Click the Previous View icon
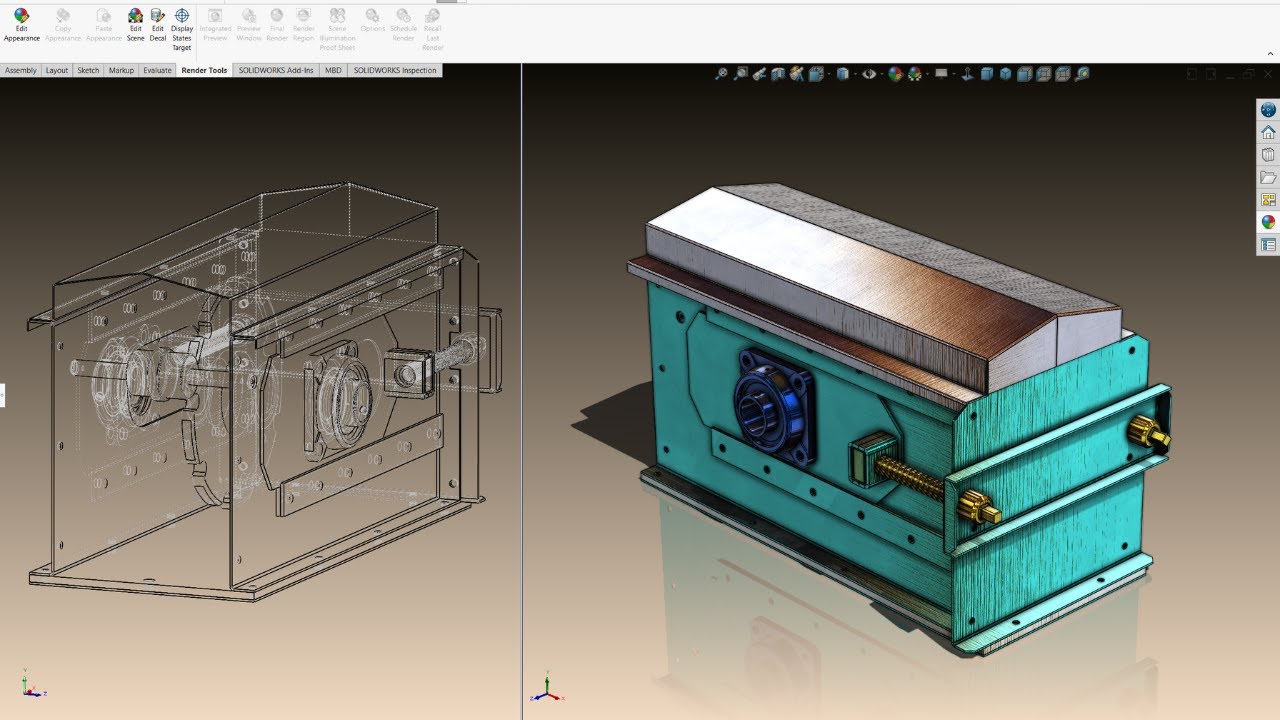The width and height of the screenshot is (1280, 720). click(x=759, y=74)
